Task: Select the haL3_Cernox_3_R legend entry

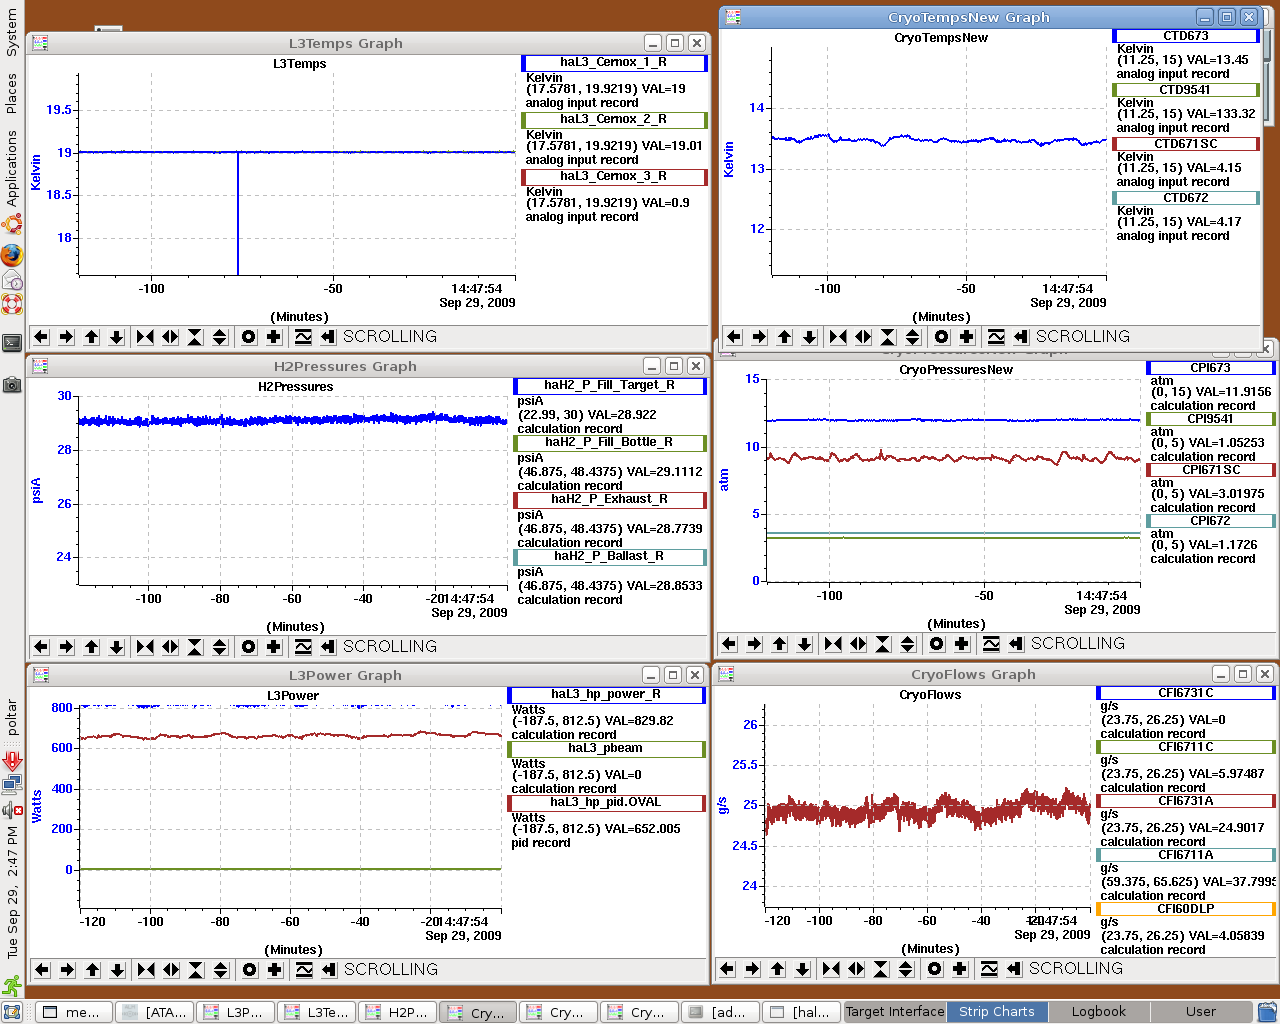Action: coord(614,177)
